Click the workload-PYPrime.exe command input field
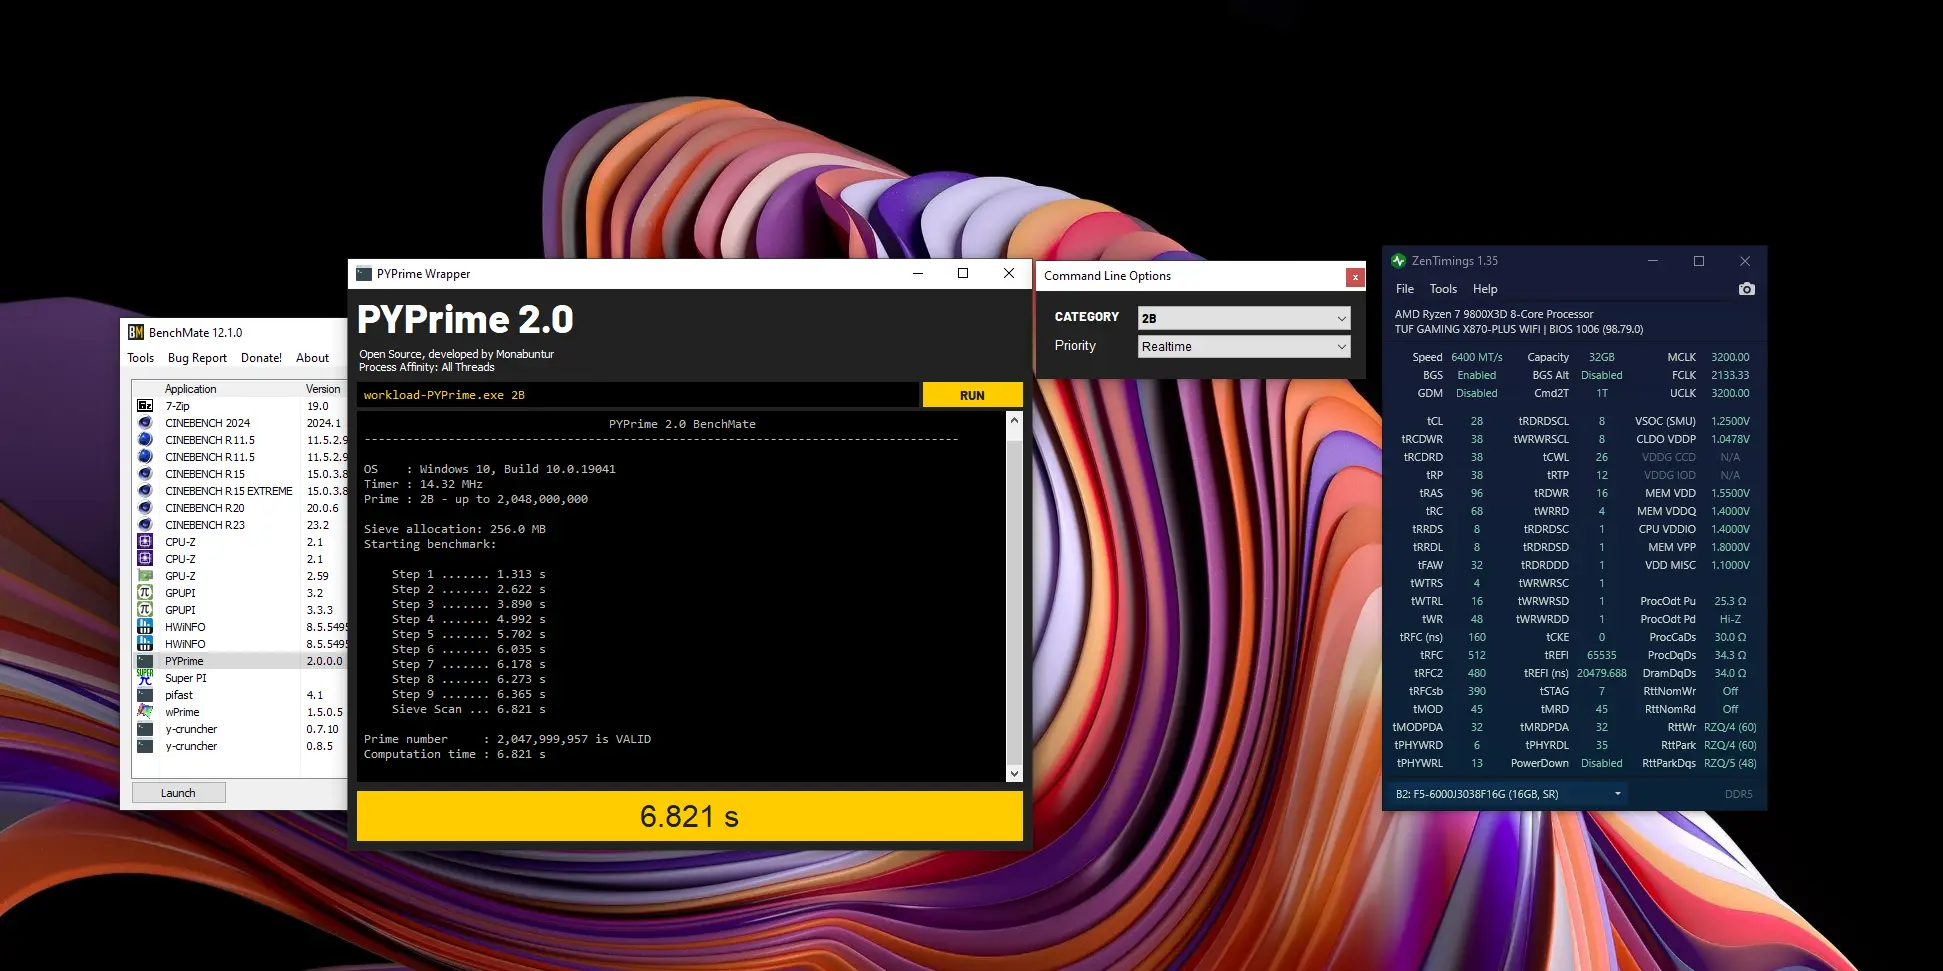 (x=638, y=395)
